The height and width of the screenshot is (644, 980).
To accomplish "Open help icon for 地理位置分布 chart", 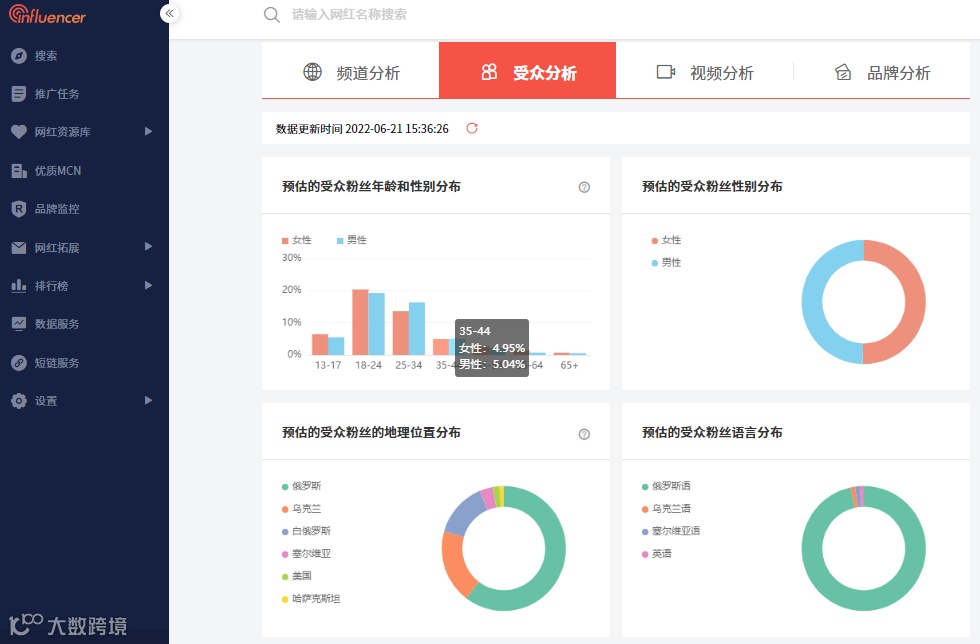I will pyautogui.click(x=584, y=434).
